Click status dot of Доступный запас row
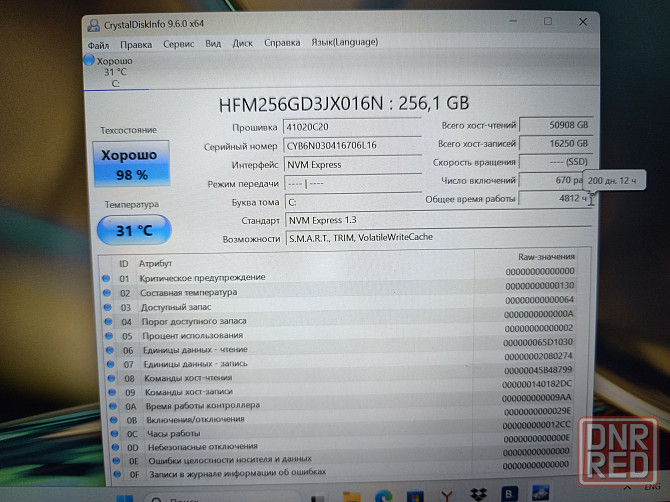 (108, 308)
